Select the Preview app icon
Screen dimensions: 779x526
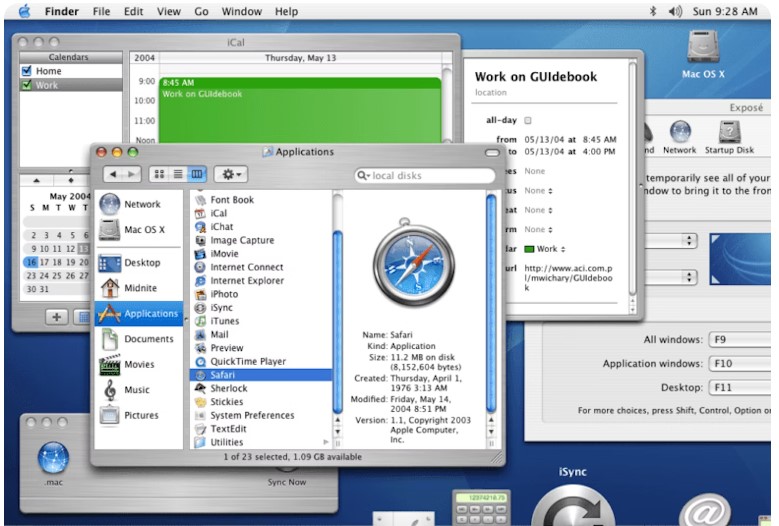point(200,348)
